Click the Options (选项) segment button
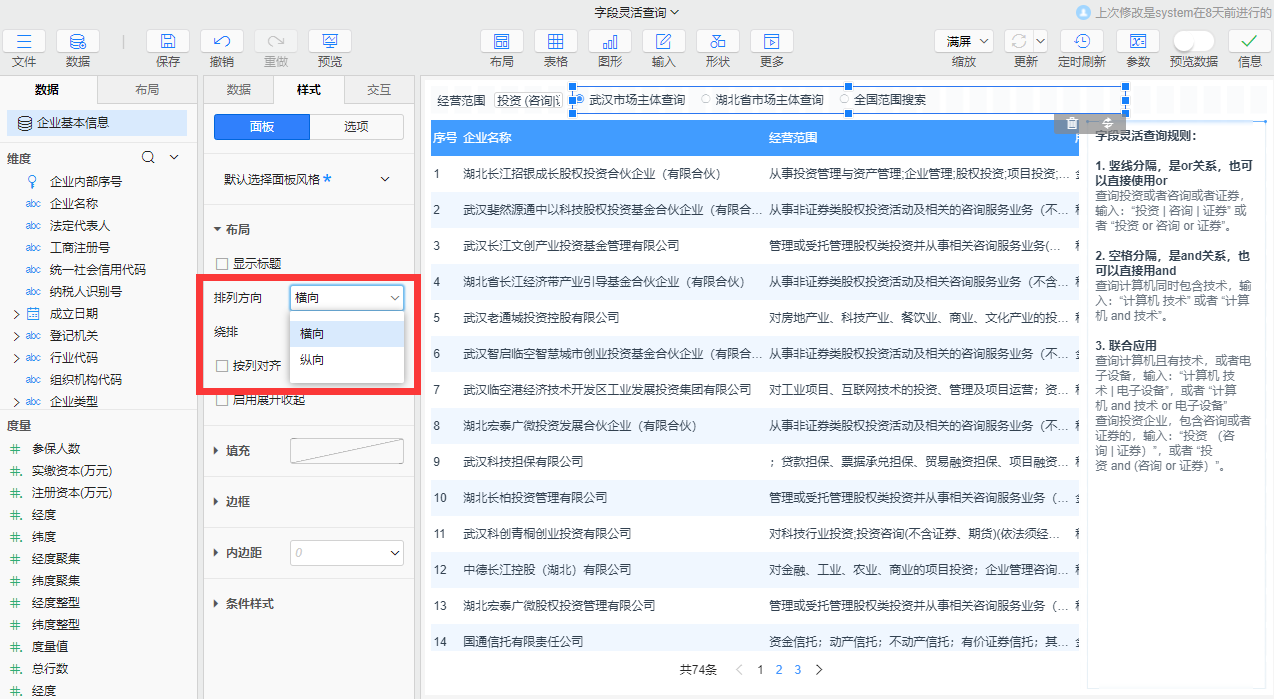This screenshot has width=1274, height=699. click(x=356, y=127)
